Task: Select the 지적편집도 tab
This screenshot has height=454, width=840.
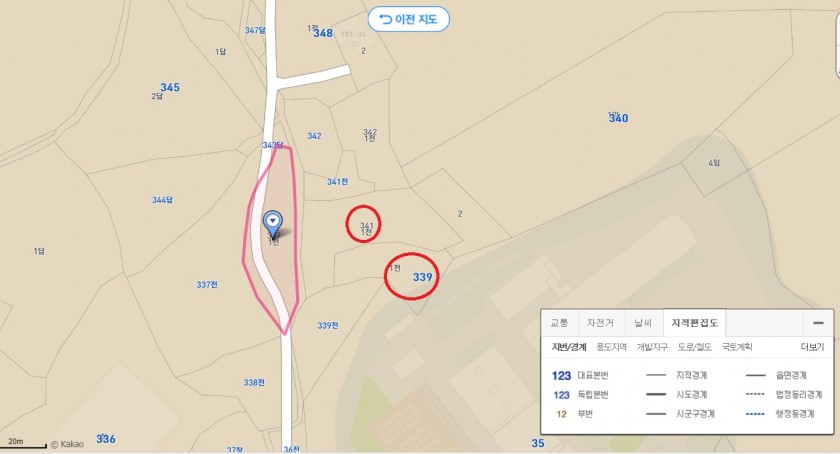Action: coord(694,323)
